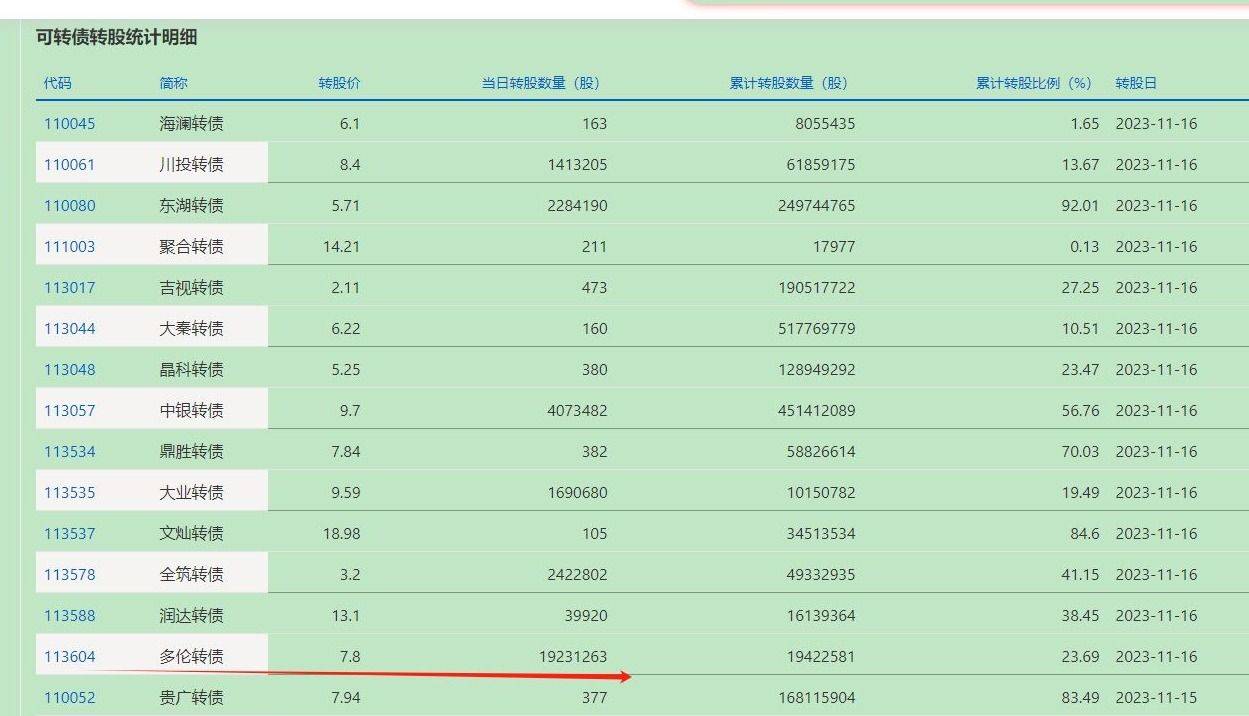
Task: Click cumulative ratio 0.13
Action: (x=1084, y=247)
